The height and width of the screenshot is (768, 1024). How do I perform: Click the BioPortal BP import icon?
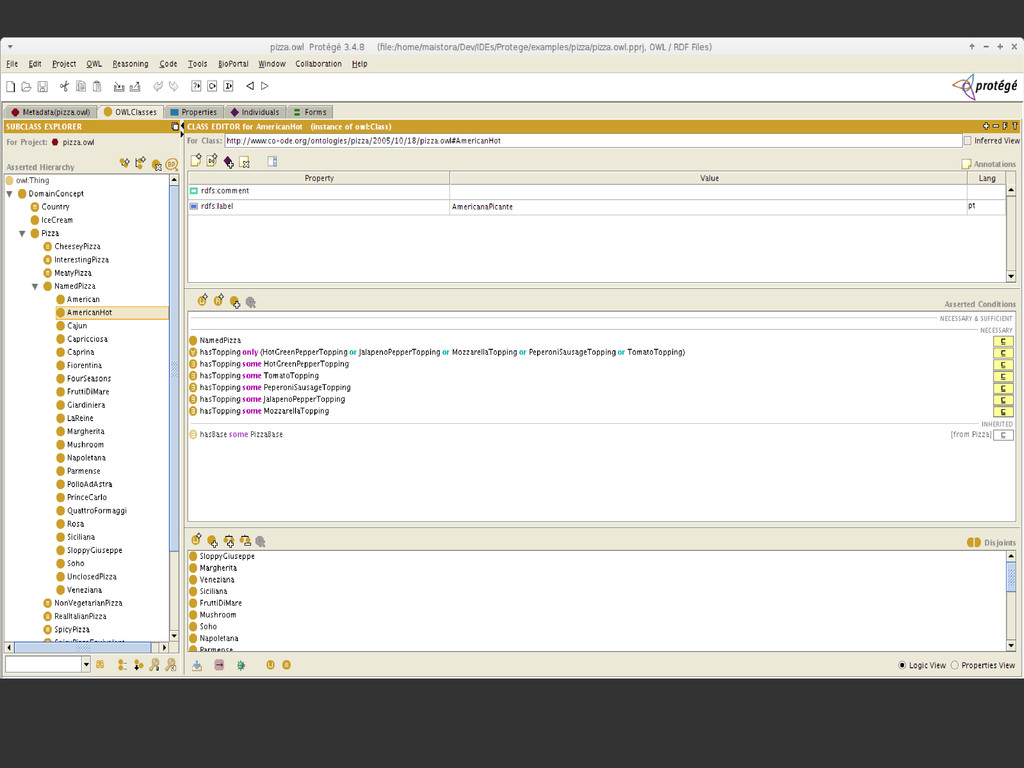click(x=171, y=165)
